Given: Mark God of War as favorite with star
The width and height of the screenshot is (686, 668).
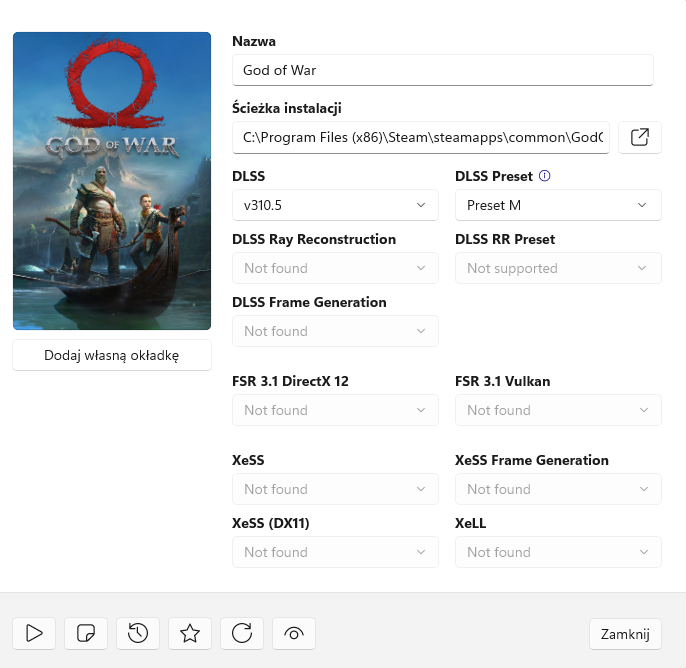Looking at the screenshot, I should tap(190, 633).
